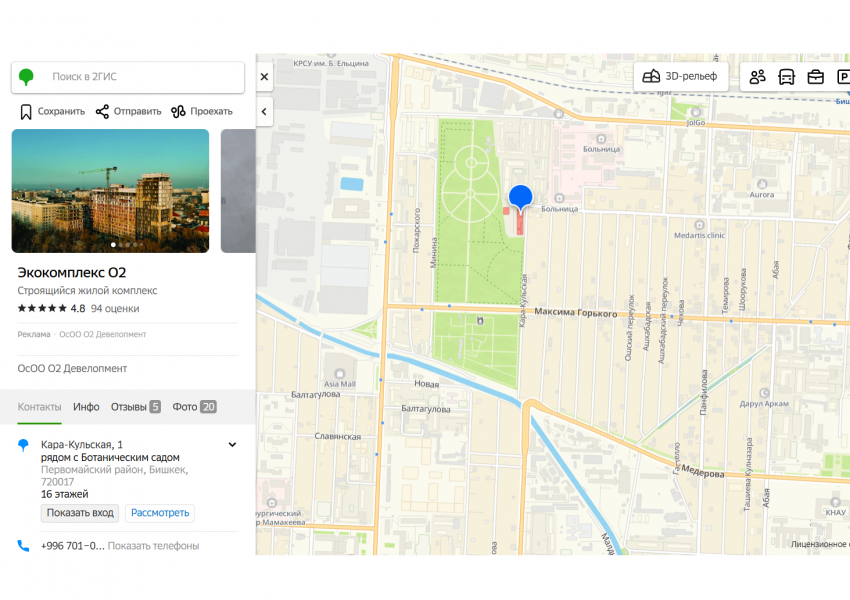Click the Рассмотреть button

click(x=160, y=513)
